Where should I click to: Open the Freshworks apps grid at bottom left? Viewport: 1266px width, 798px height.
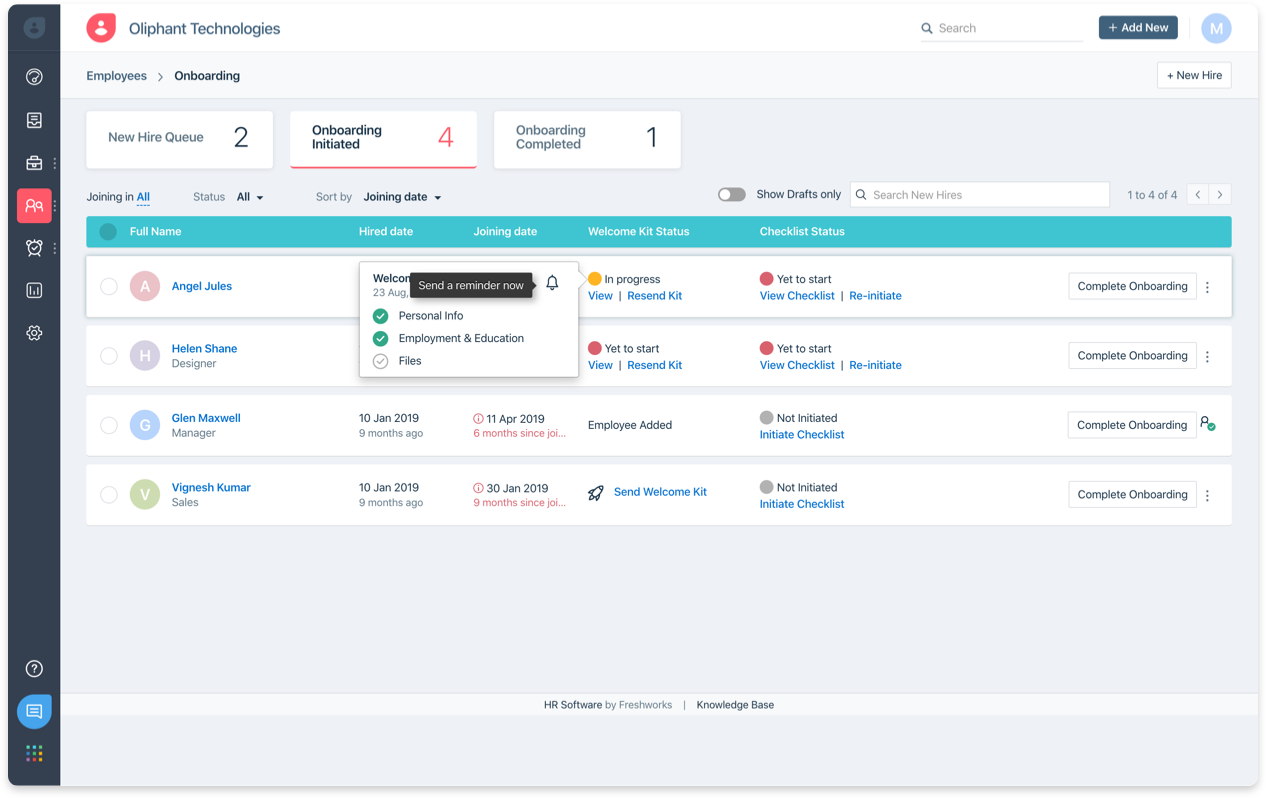point(33,753)
